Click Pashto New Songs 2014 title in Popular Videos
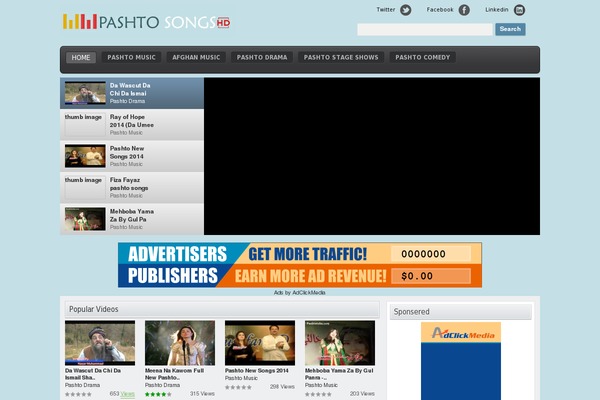 coord(257,371)
